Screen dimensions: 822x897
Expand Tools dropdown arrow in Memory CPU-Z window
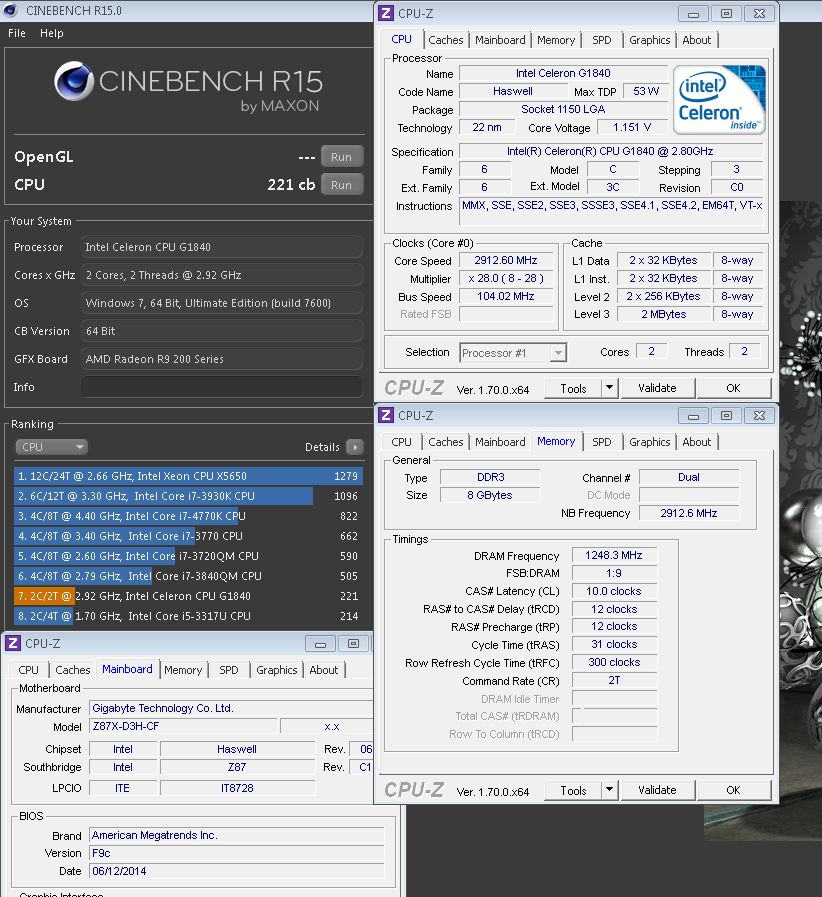point(610,791)
